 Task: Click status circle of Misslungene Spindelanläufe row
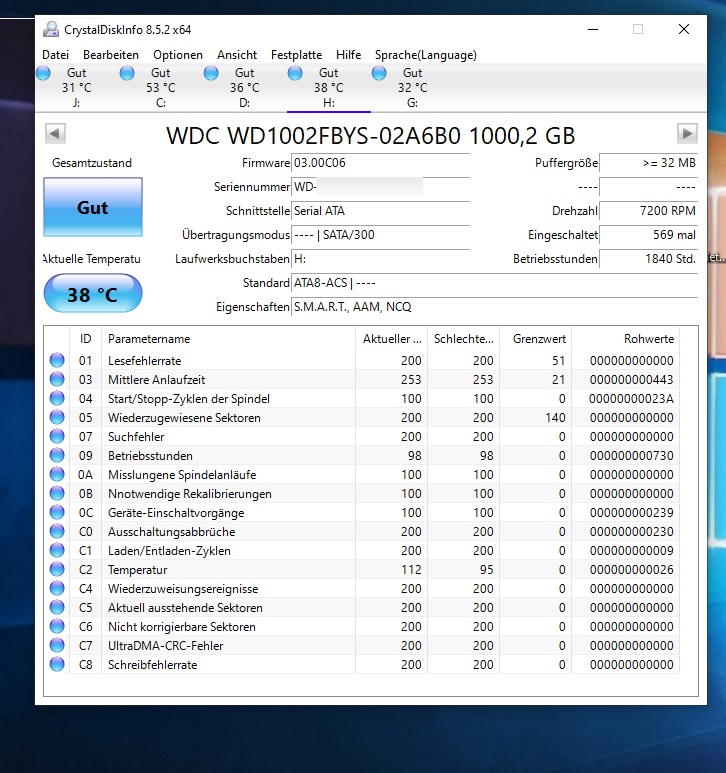tap(57, 474)
